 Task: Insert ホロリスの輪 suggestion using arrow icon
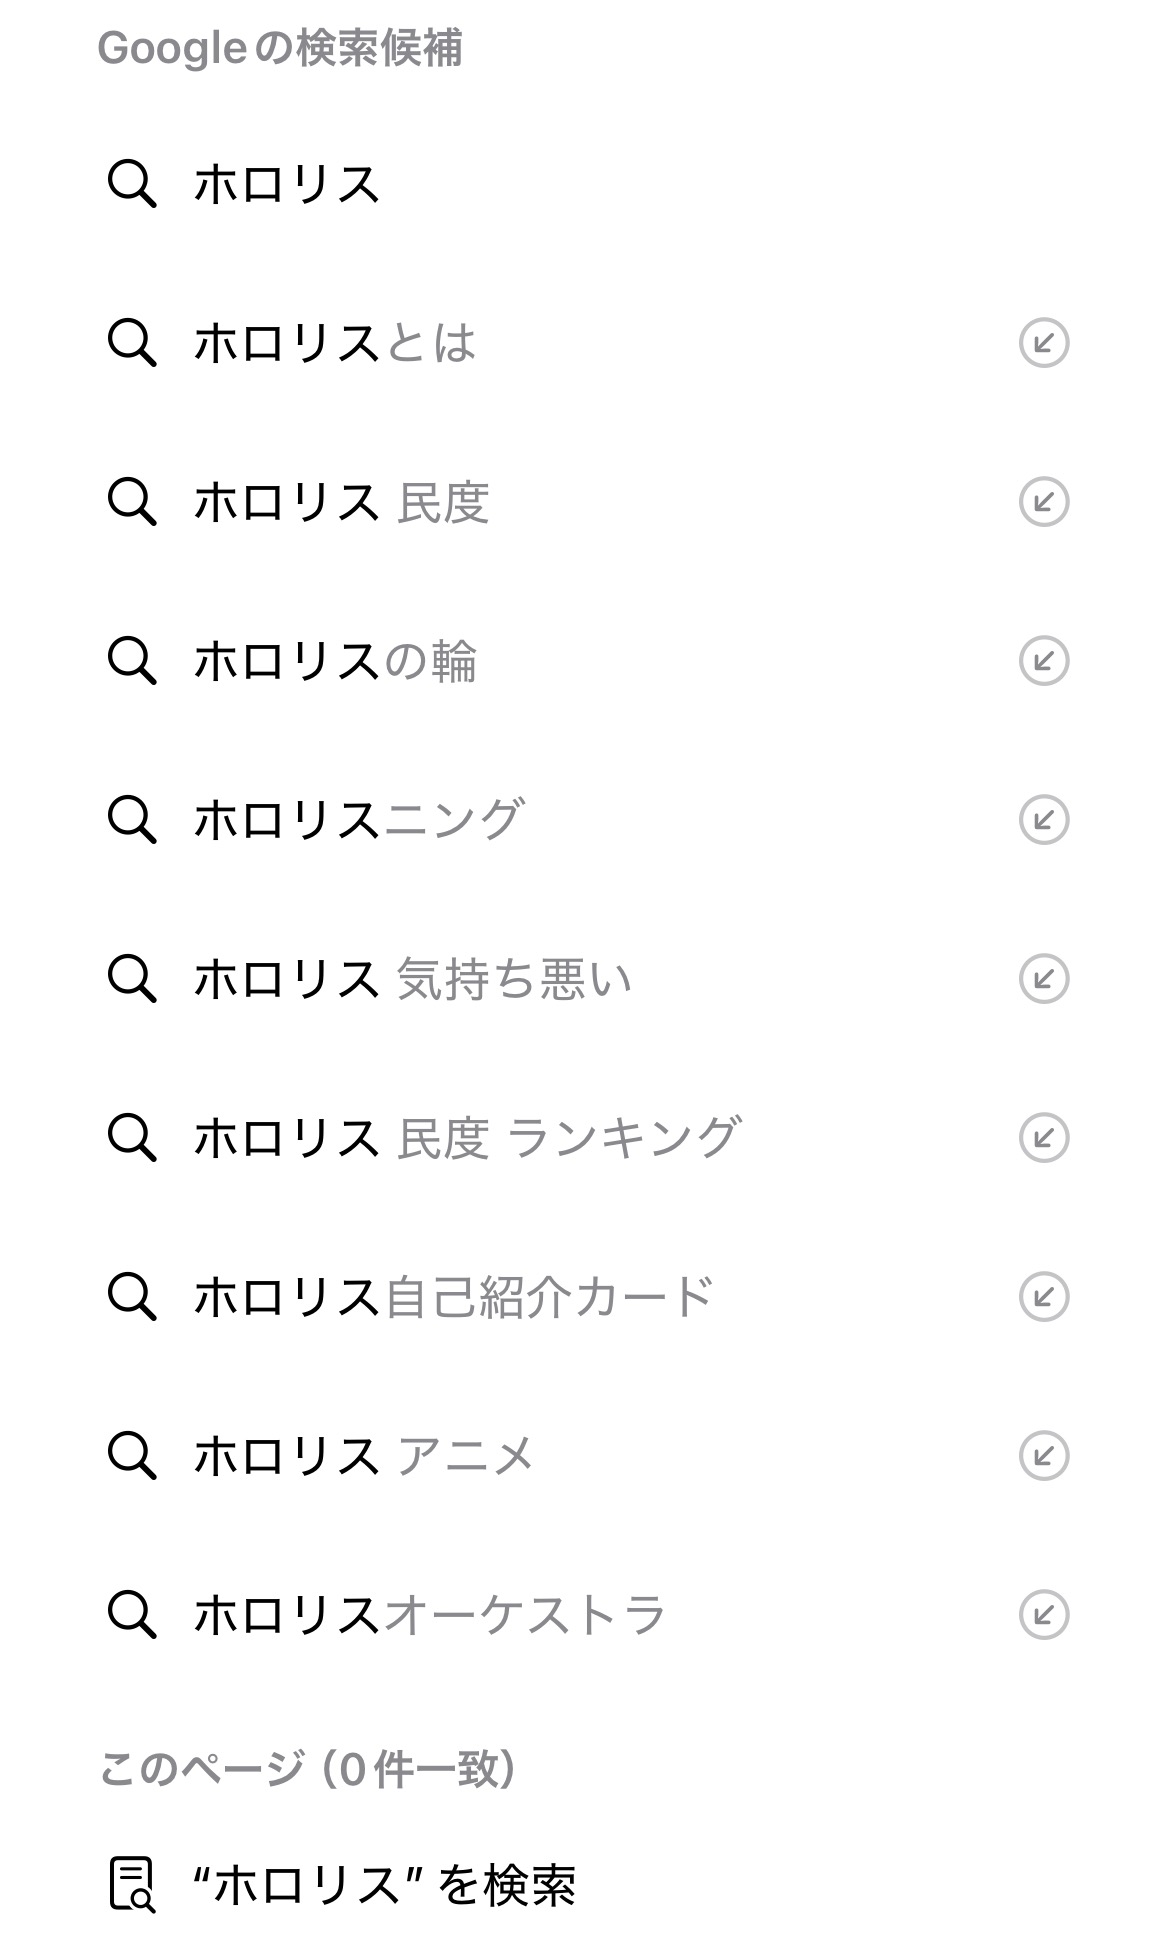(1043, 661)
